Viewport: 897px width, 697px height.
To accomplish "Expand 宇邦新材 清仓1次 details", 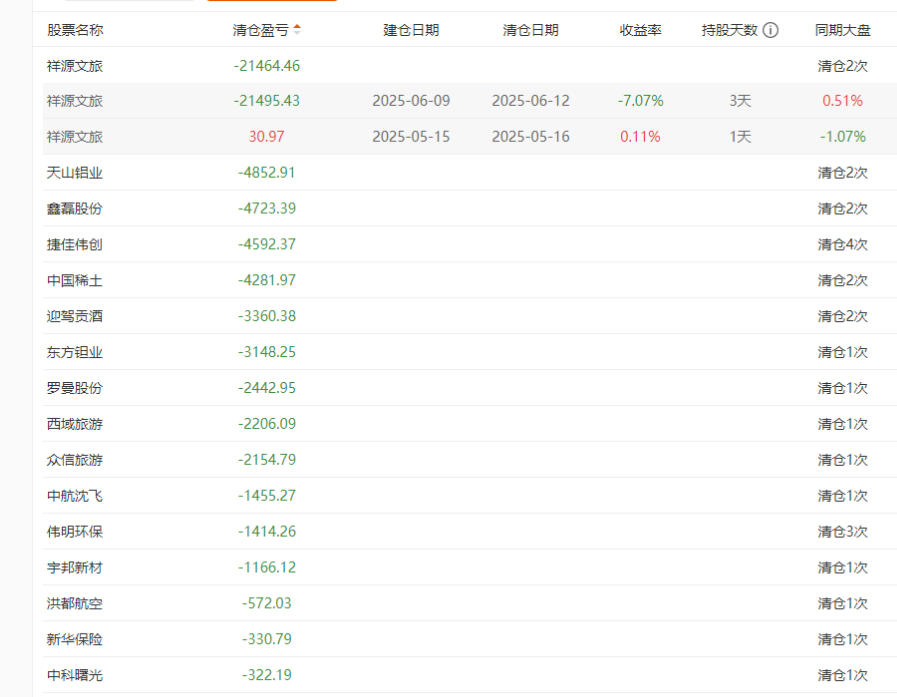I will (x=843, y=568).
